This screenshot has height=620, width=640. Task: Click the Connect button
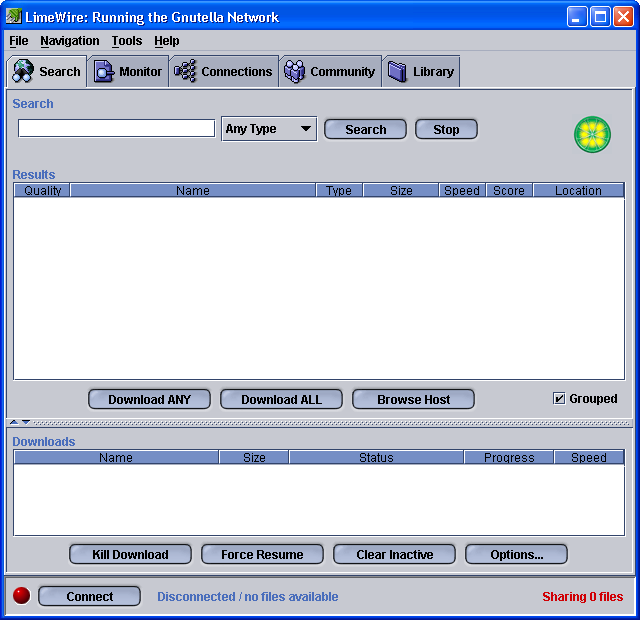click(89, 596)
